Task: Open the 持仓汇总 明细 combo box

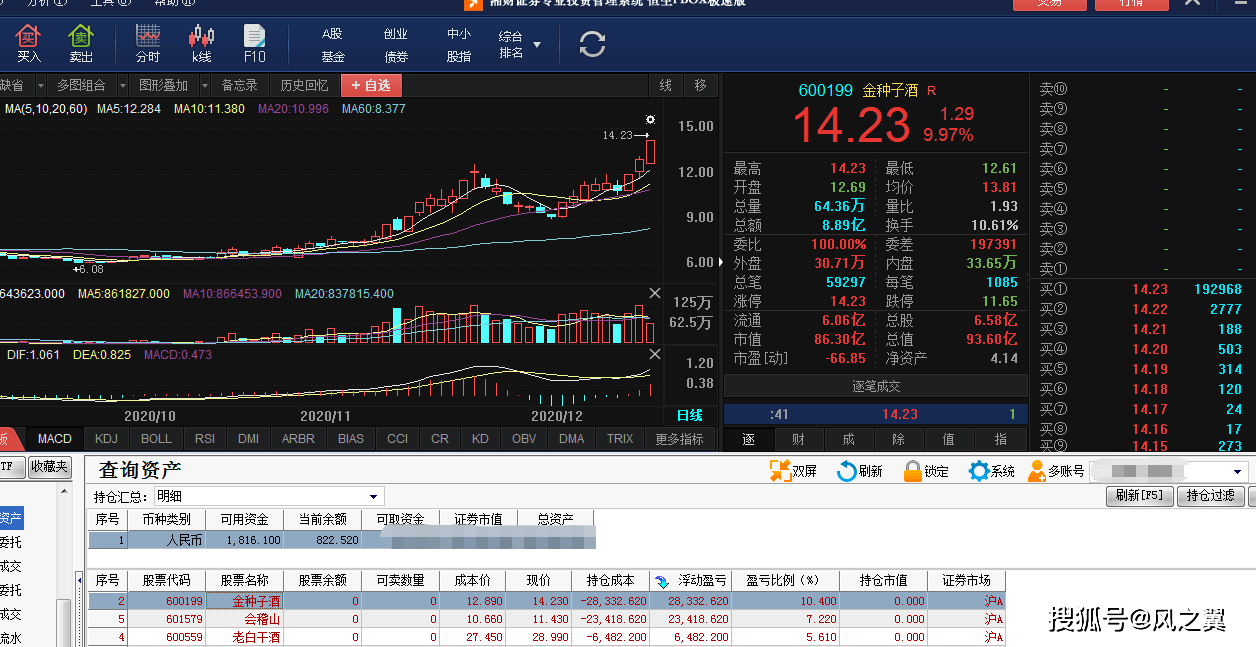Action: click(374, 496)
